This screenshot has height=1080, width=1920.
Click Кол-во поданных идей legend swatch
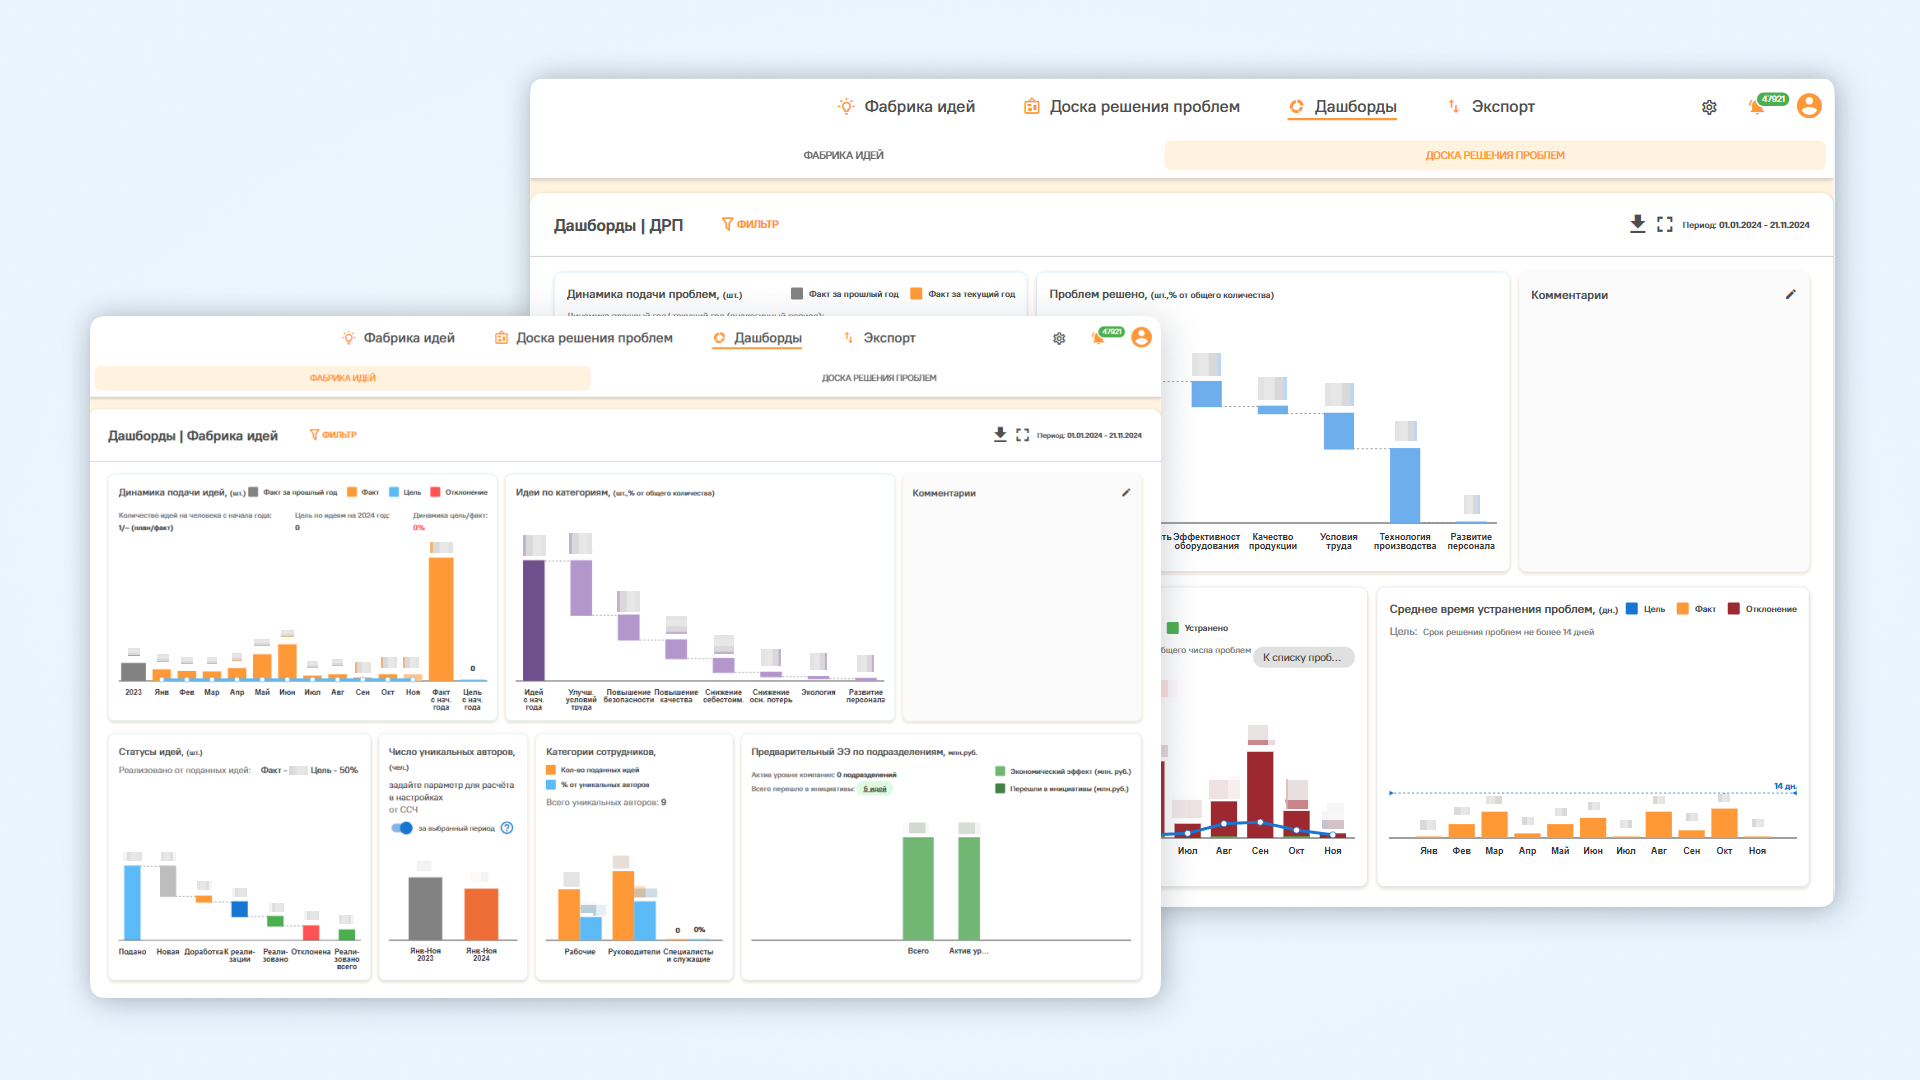pos(551,770)
